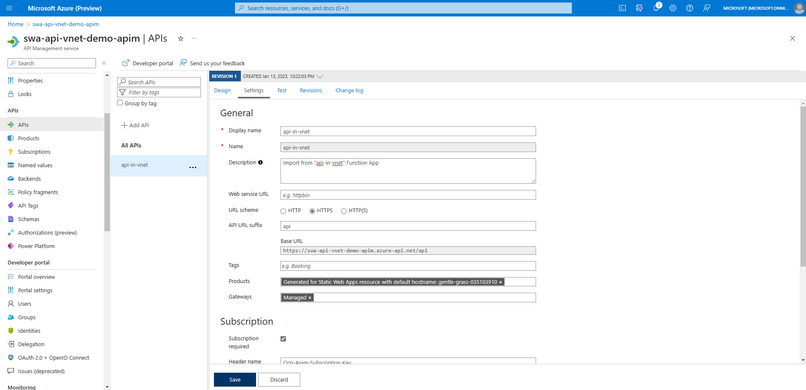Viewport: 806px width, 390px height.
Task: Click Send us your feedback
Action: click(x=212, y=63)
